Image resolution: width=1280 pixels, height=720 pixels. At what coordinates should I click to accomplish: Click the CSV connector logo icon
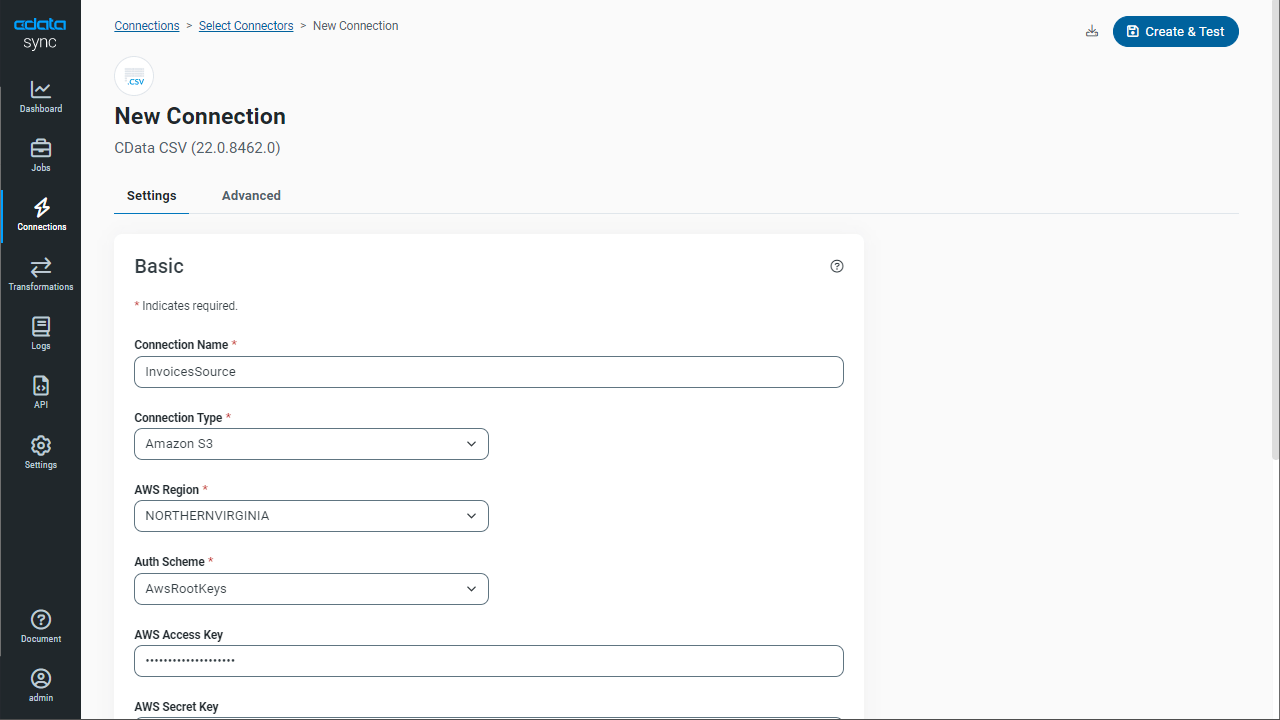[134, 76]
